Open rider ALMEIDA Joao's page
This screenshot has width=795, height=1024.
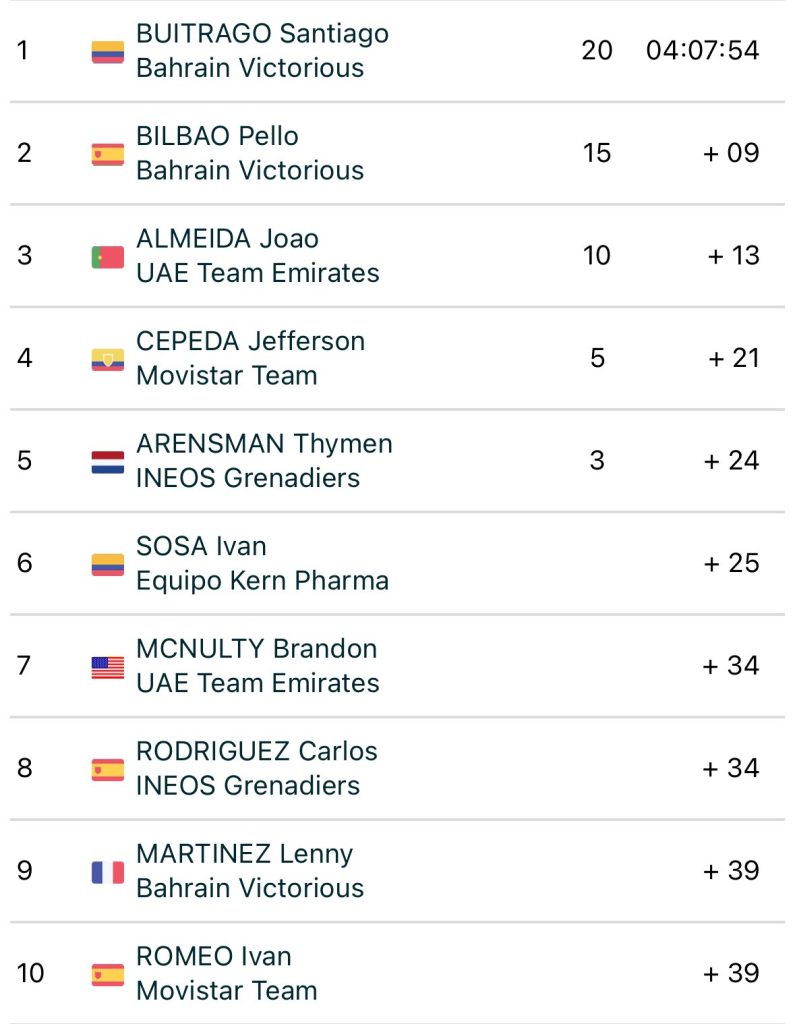click(227, 238)
